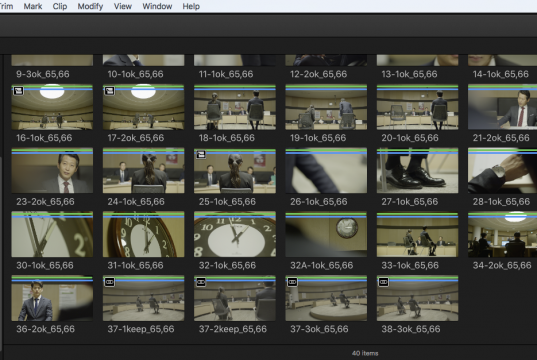Select the 30-1ok_65,66 clock clip thumbnail

52,235
